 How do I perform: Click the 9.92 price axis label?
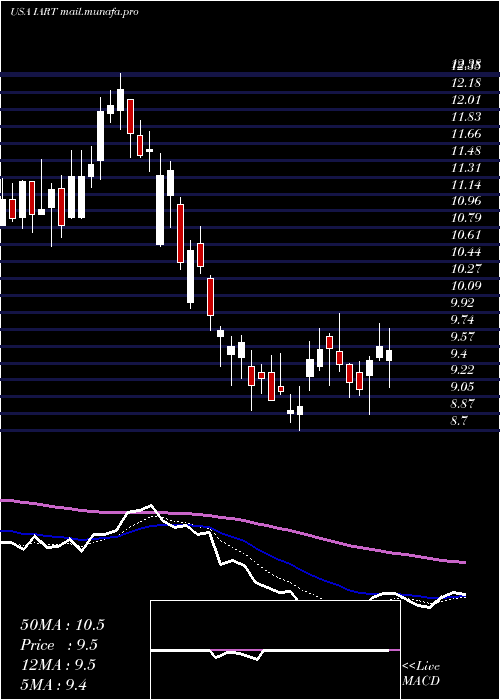point(463,303)
